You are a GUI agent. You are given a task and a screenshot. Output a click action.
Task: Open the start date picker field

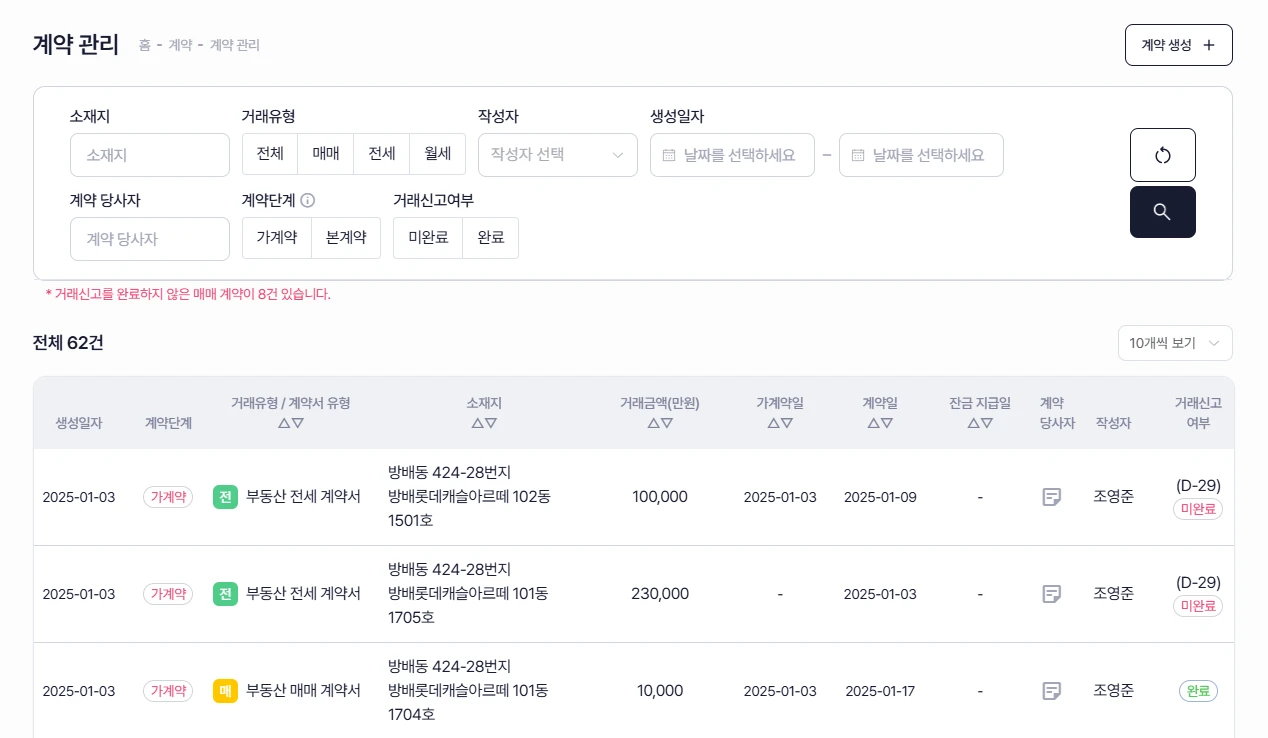click(732, 155)
